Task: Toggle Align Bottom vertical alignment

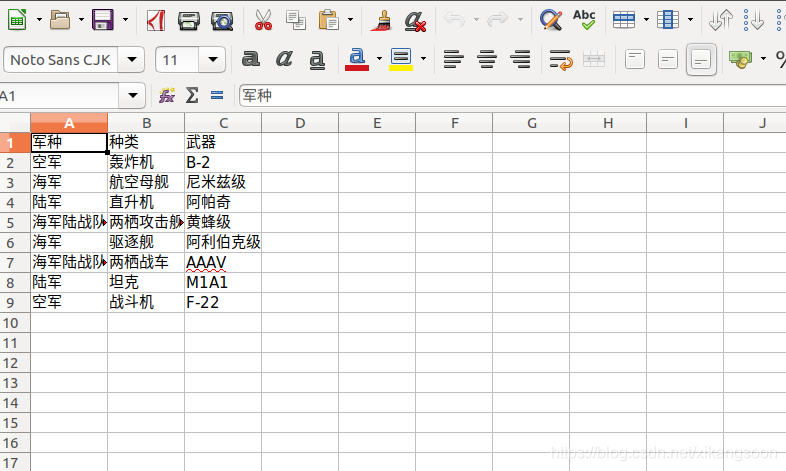Action: click(701, 60)
